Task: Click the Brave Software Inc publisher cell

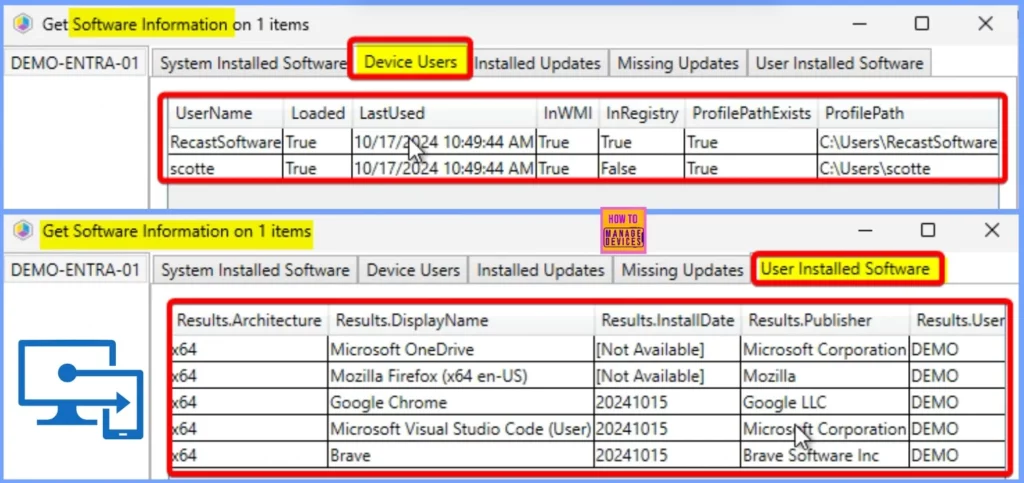Action: coord(825,455)
